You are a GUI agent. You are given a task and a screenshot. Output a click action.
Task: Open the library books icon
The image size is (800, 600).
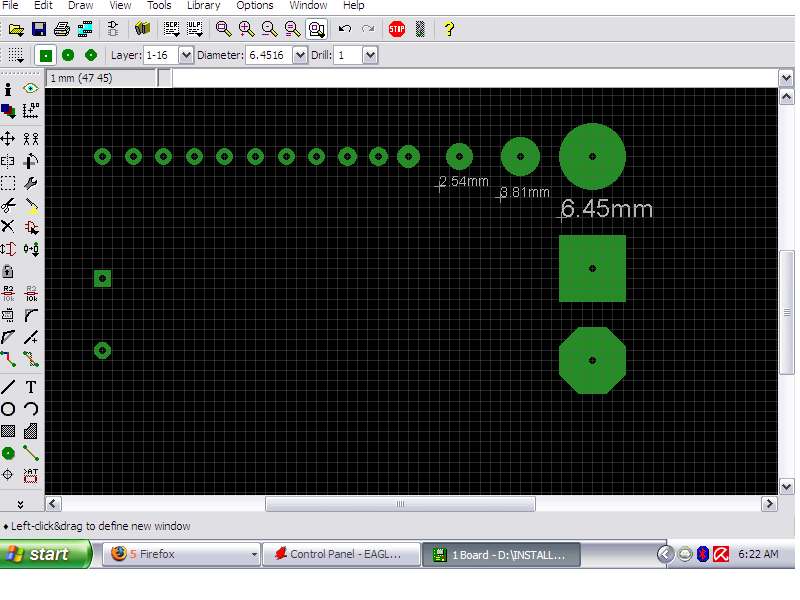142,29
